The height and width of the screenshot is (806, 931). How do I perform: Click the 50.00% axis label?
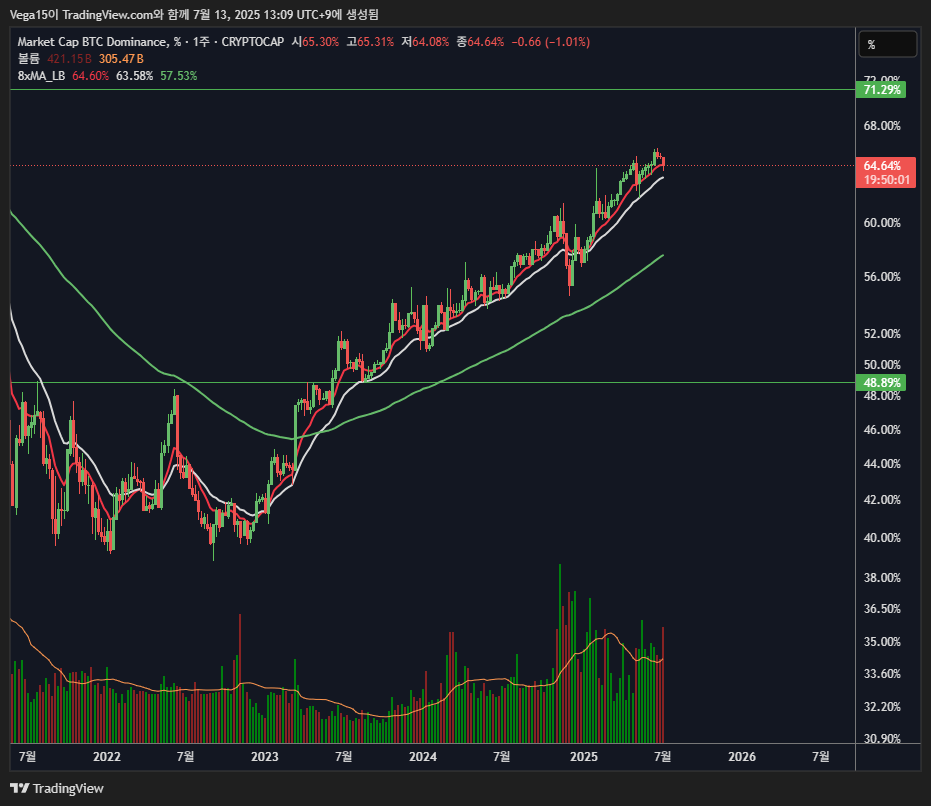click(x=882, y=365)
